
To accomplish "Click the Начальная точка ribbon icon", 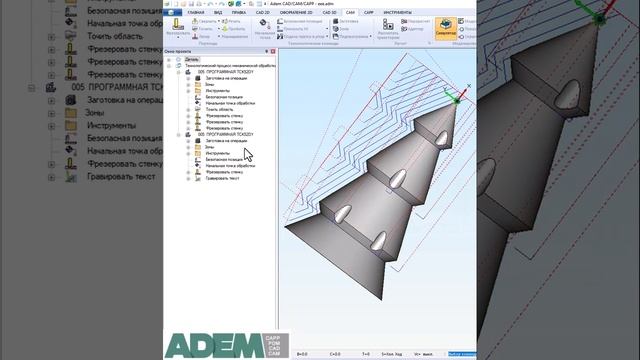I will 264,24.
